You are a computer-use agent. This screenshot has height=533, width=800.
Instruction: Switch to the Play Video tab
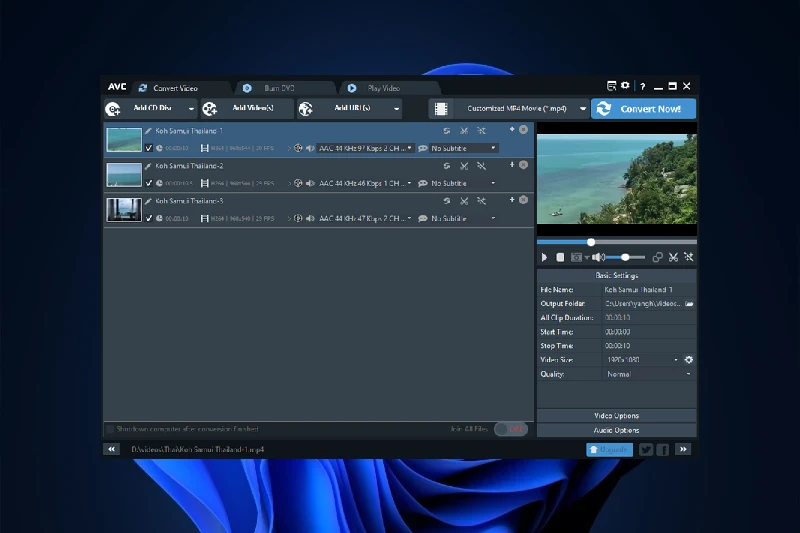[384, 88]
